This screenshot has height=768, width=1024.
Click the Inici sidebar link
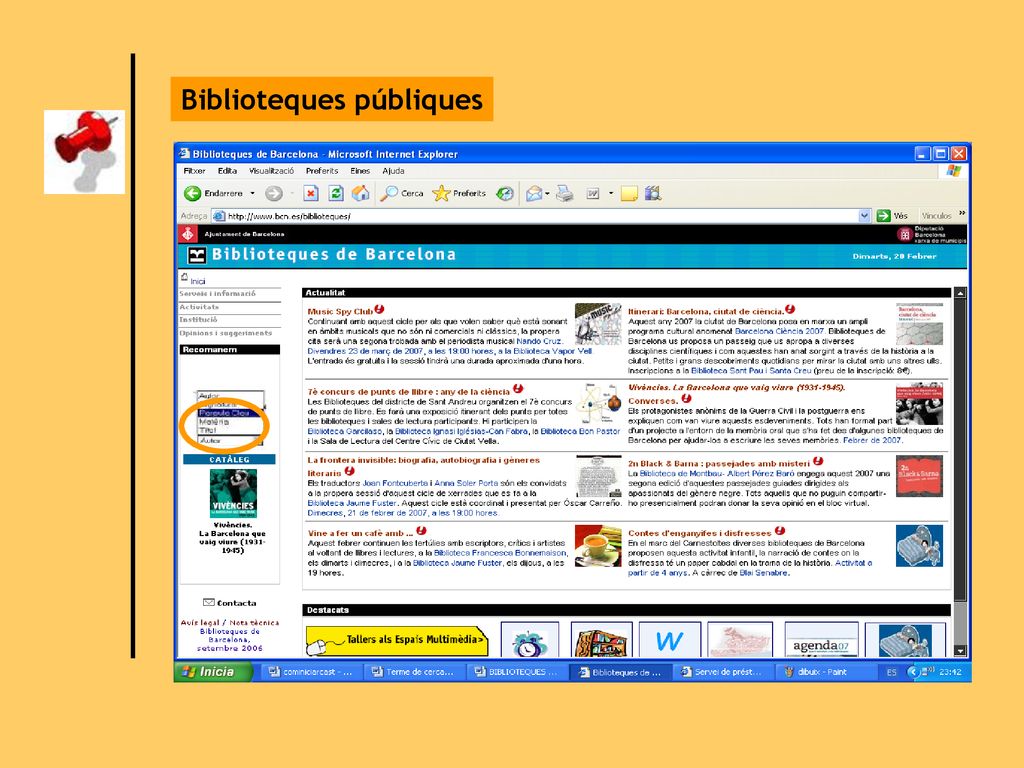198,281
